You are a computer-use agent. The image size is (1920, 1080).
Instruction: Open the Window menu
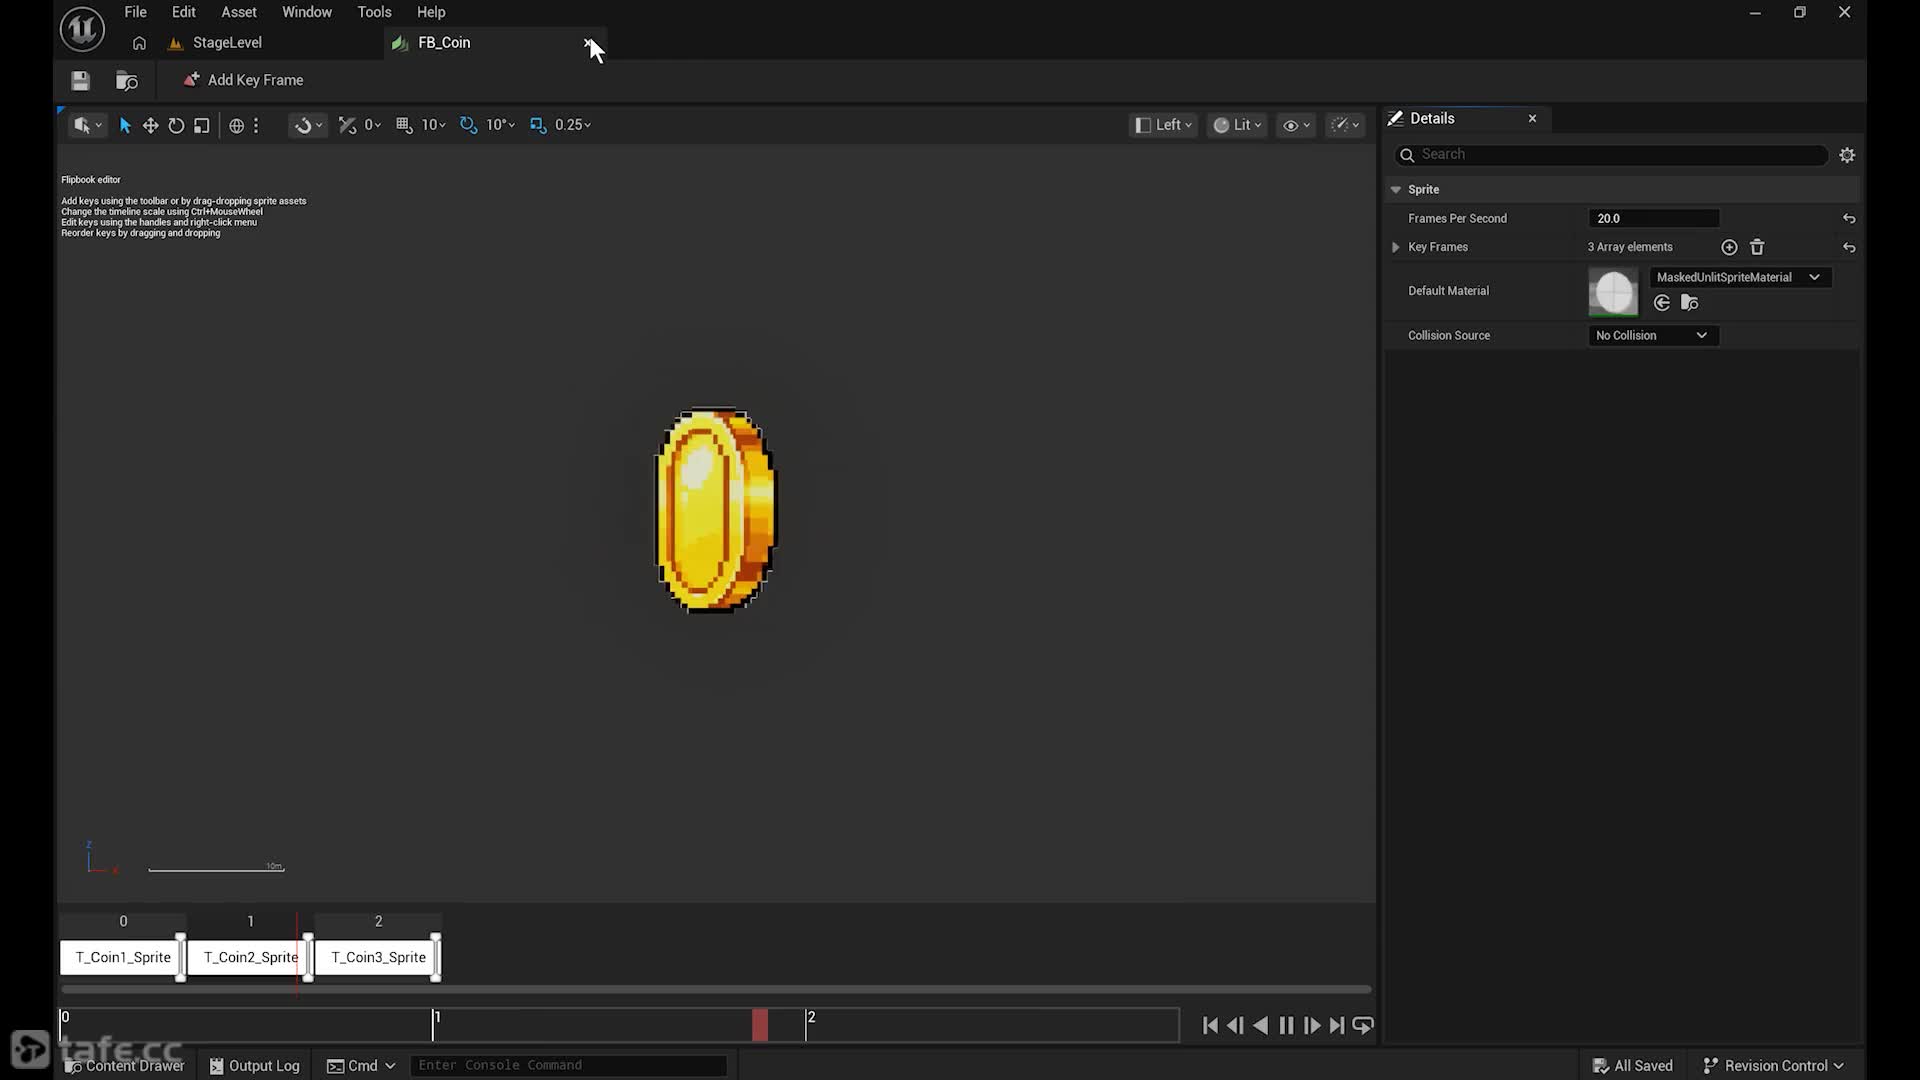[x=307, y=12]
